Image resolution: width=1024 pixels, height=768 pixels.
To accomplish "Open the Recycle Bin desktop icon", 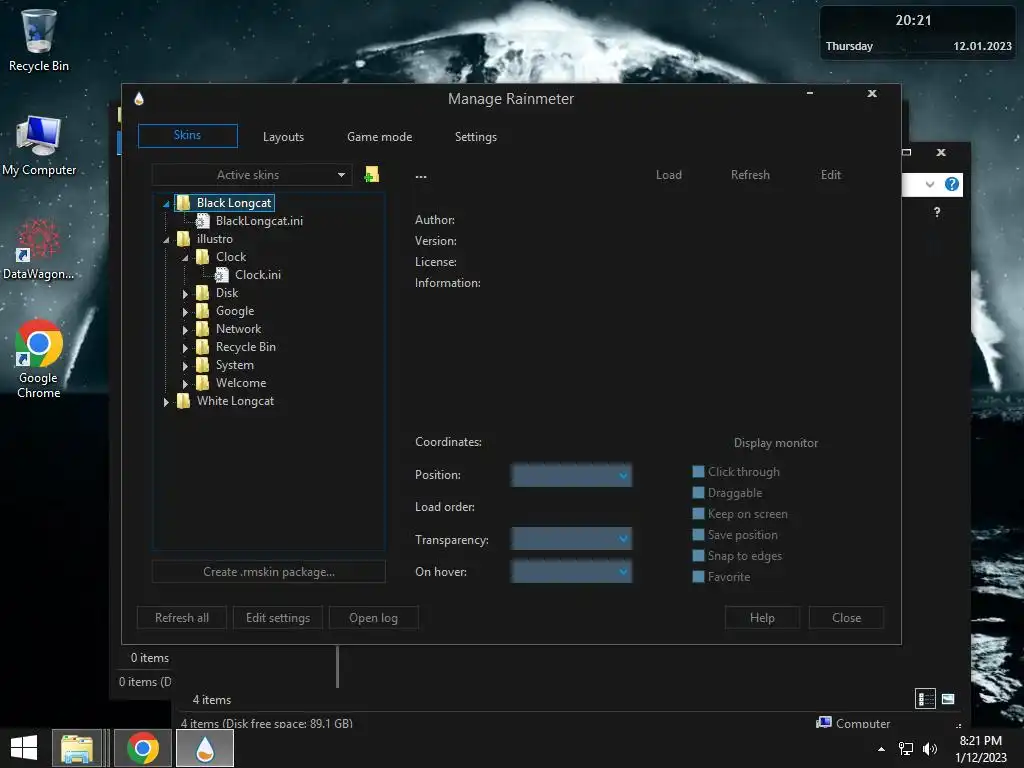I will click(x=39, y=39).
